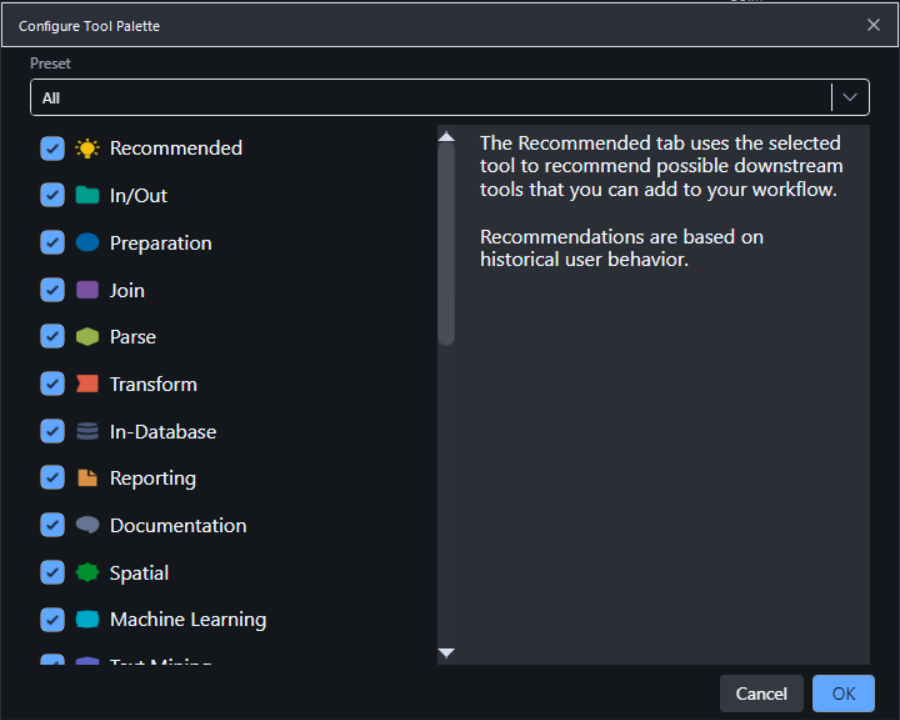Select the Recommended category lightbulb icon
This screenshot has width=900, height=720.
[x=87, y=148]
